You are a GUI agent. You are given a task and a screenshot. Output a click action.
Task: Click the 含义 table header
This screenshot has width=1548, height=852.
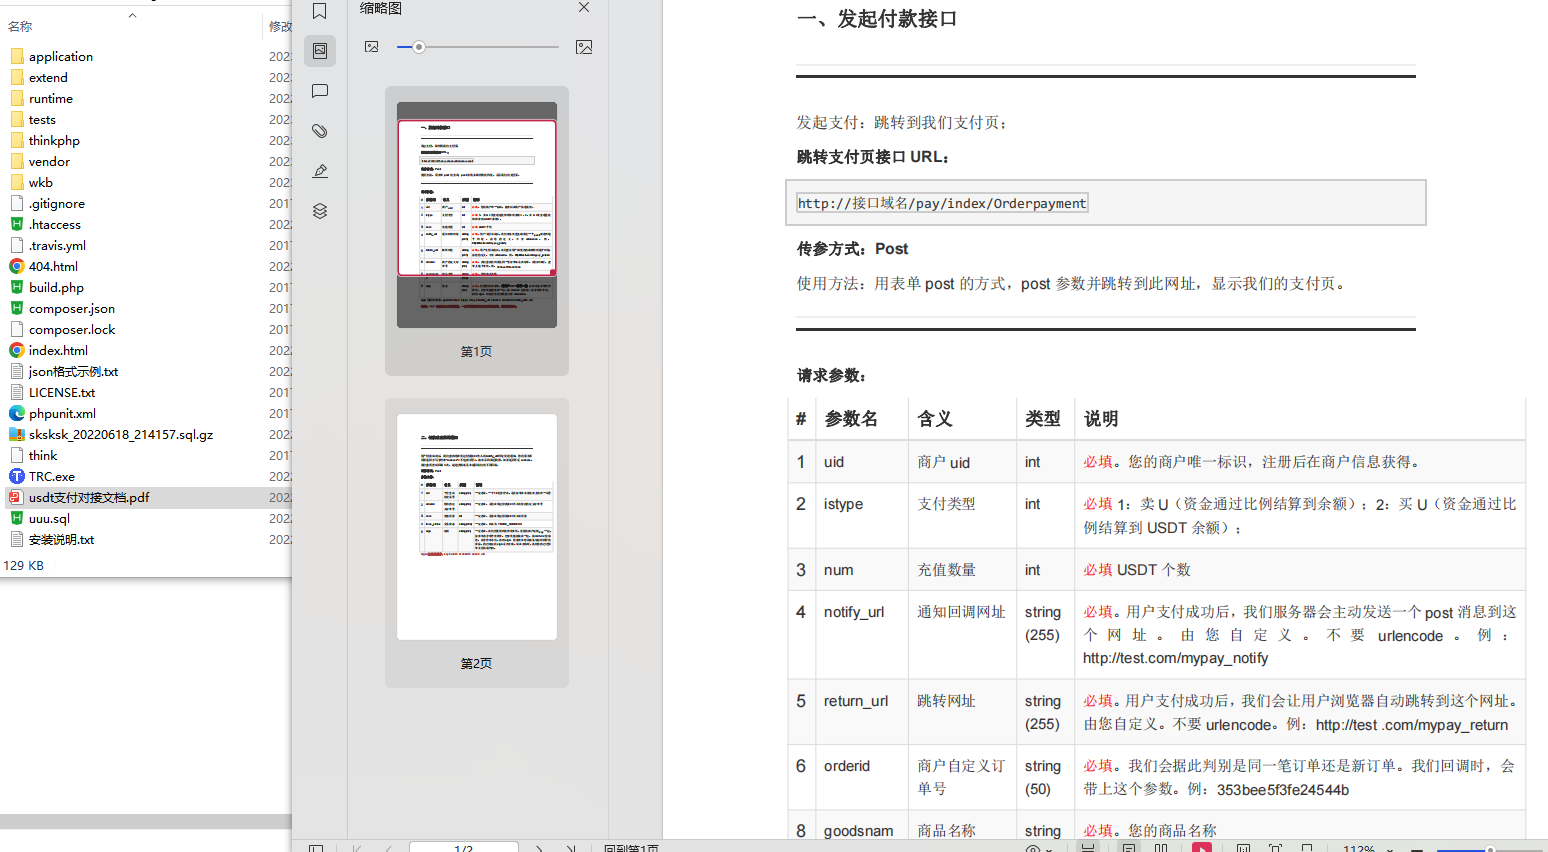[x=935, y=419]
